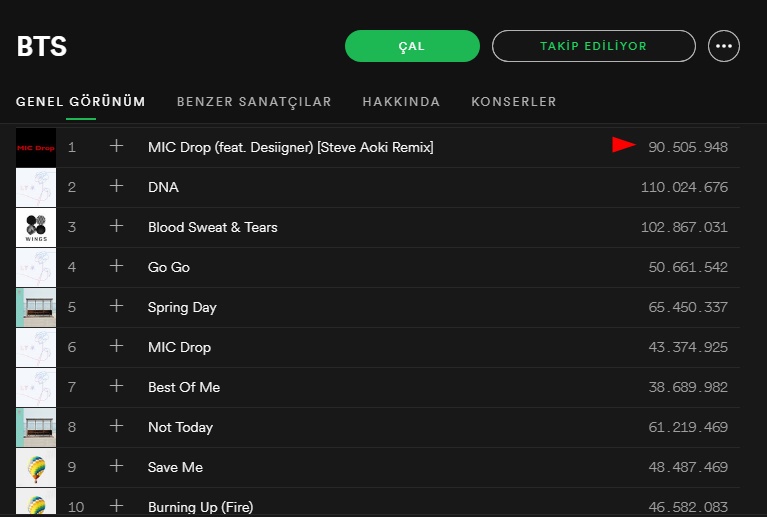Click the MIC Drop album cover thumbnail
Screen dimensions: 767x517
36,148
